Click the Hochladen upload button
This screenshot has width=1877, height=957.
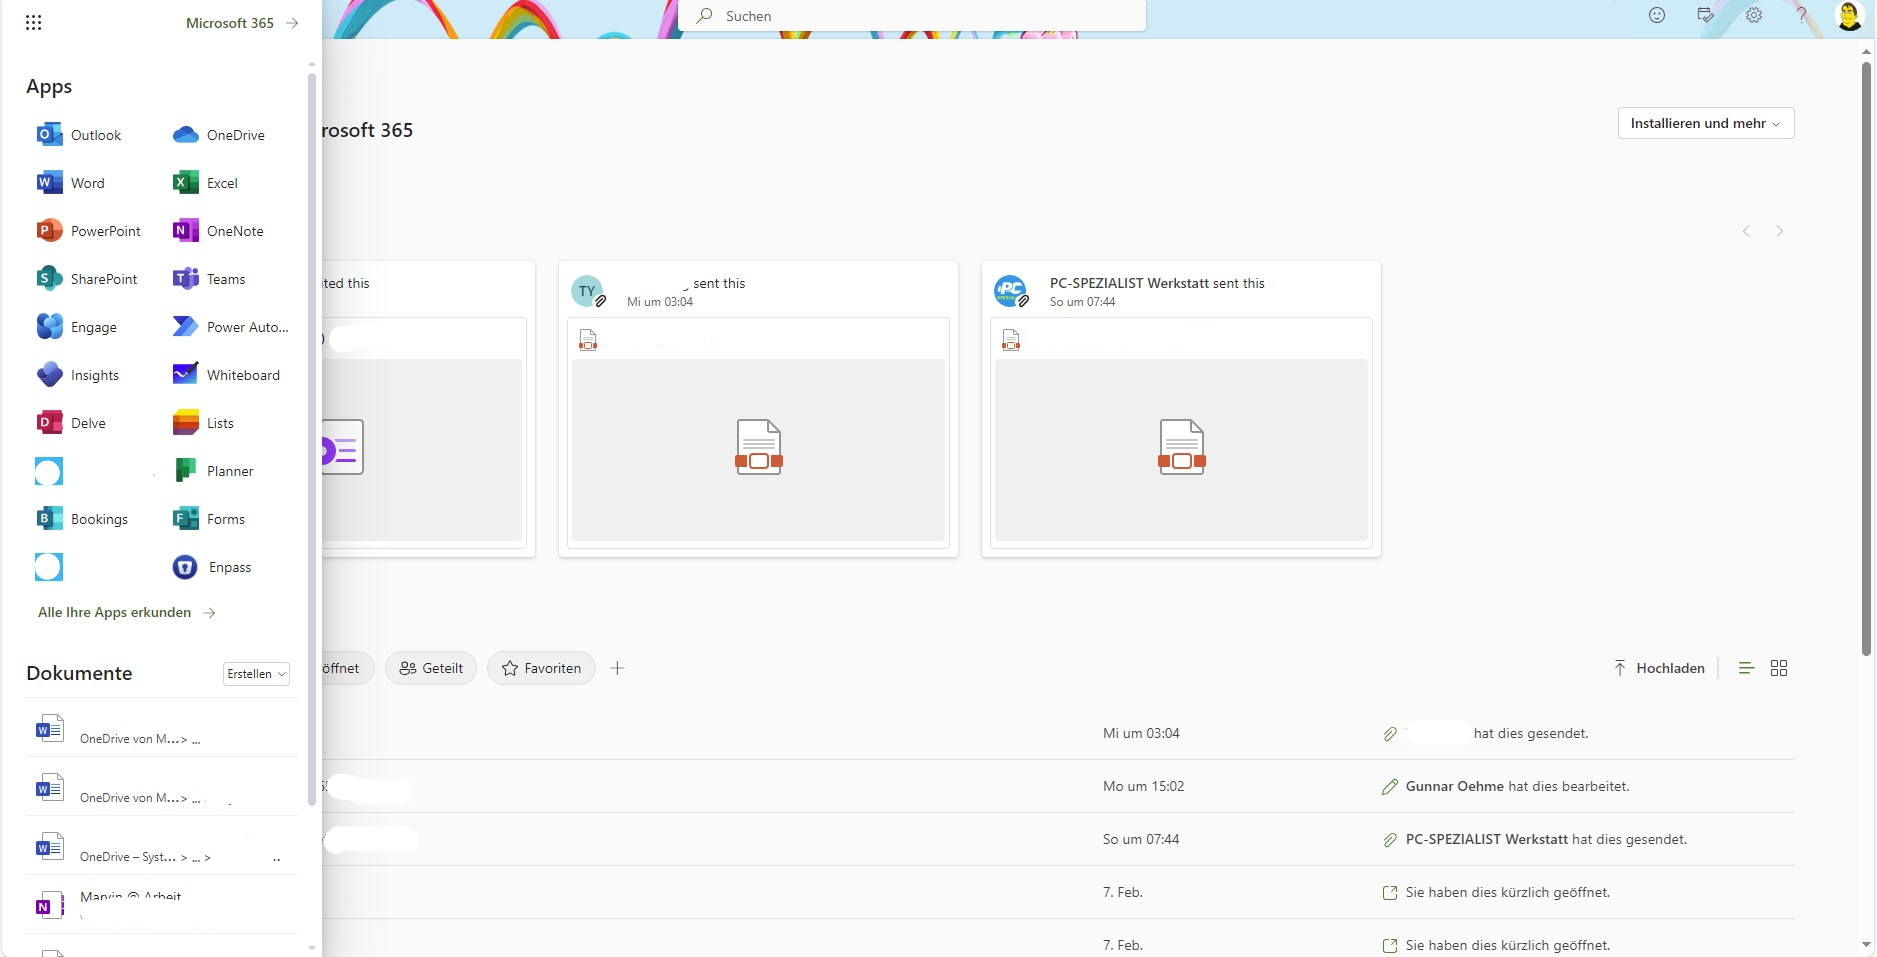tap(1659, 668)
